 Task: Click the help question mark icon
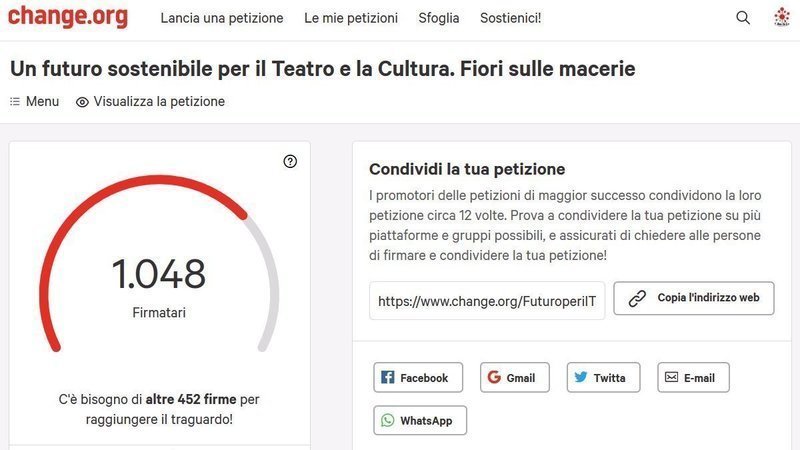tap(290, 161)
